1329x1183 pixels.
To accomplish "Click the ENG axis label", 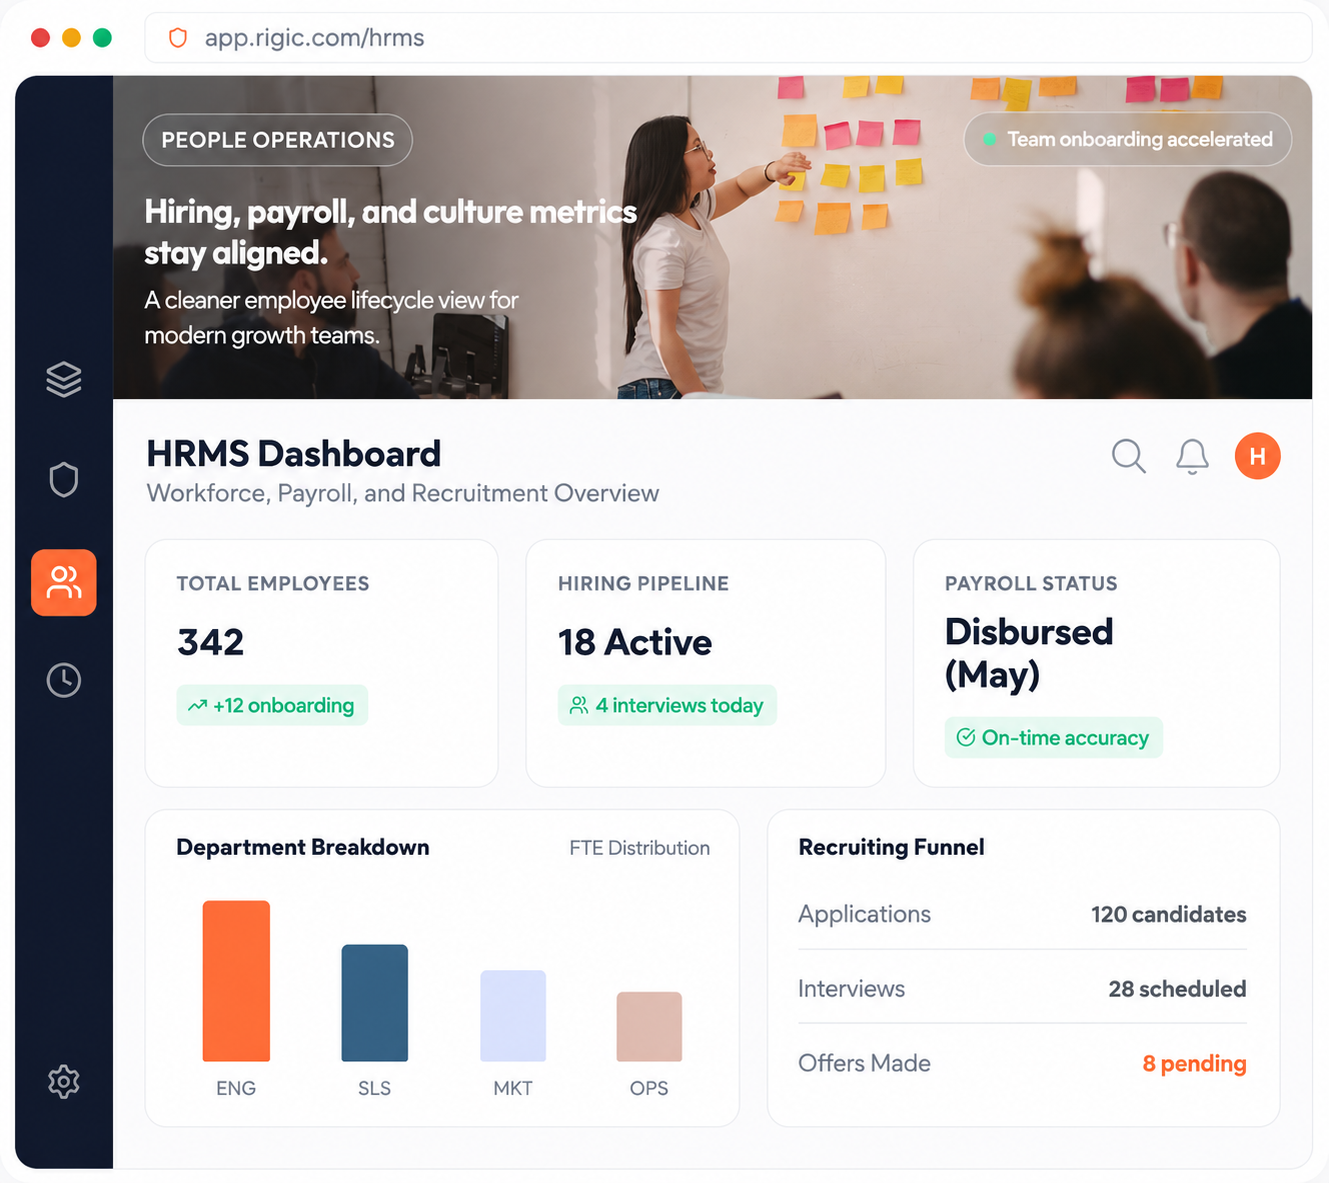I will coord(236,1088).
